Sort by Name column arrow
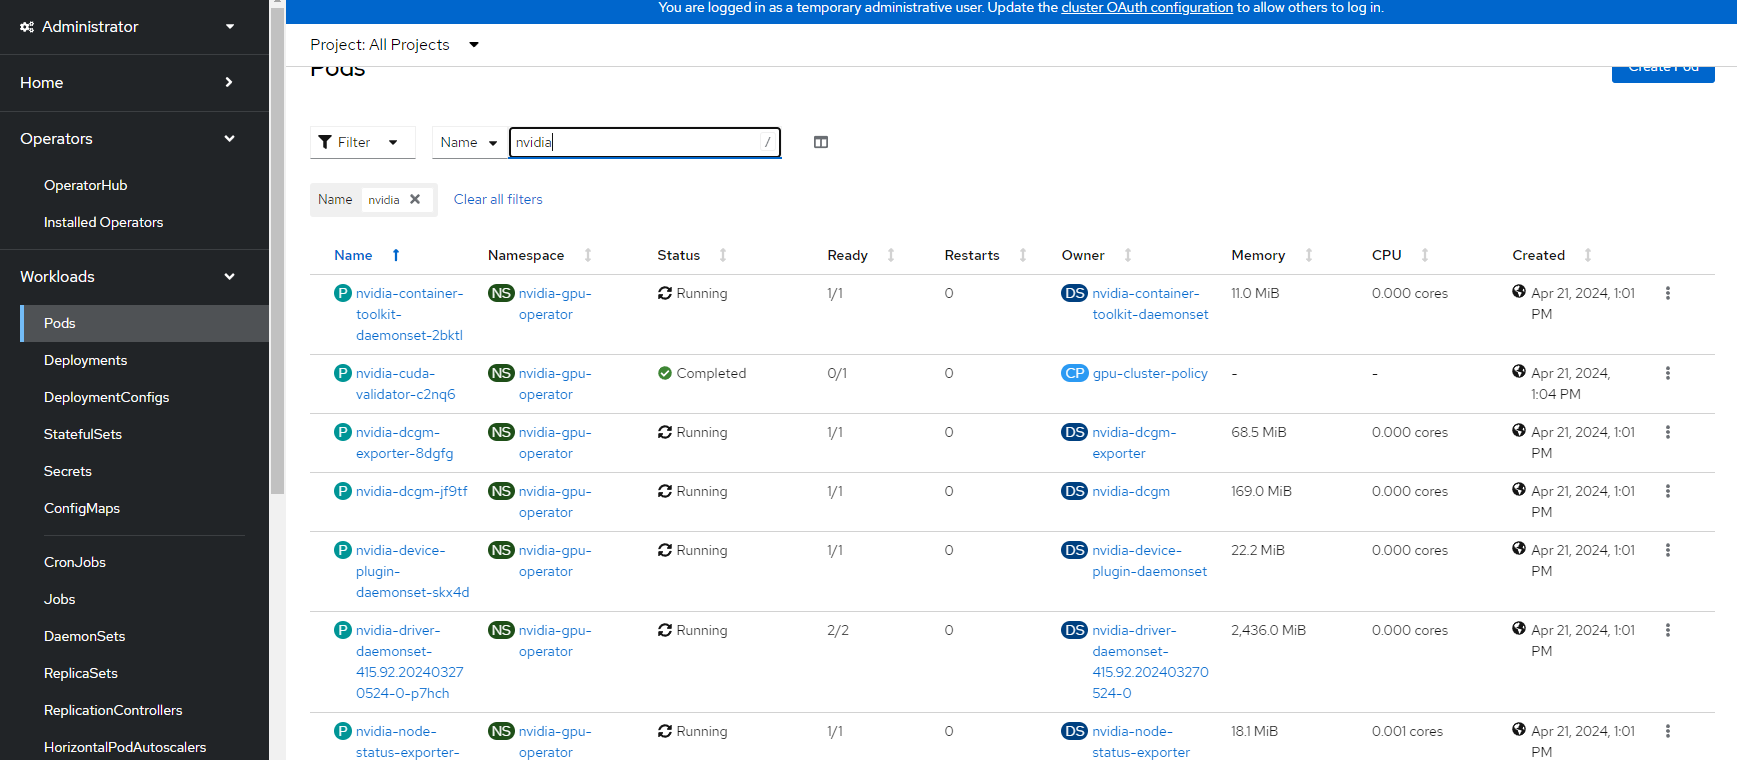This screenshot has height=760, width=1737. 396,255
